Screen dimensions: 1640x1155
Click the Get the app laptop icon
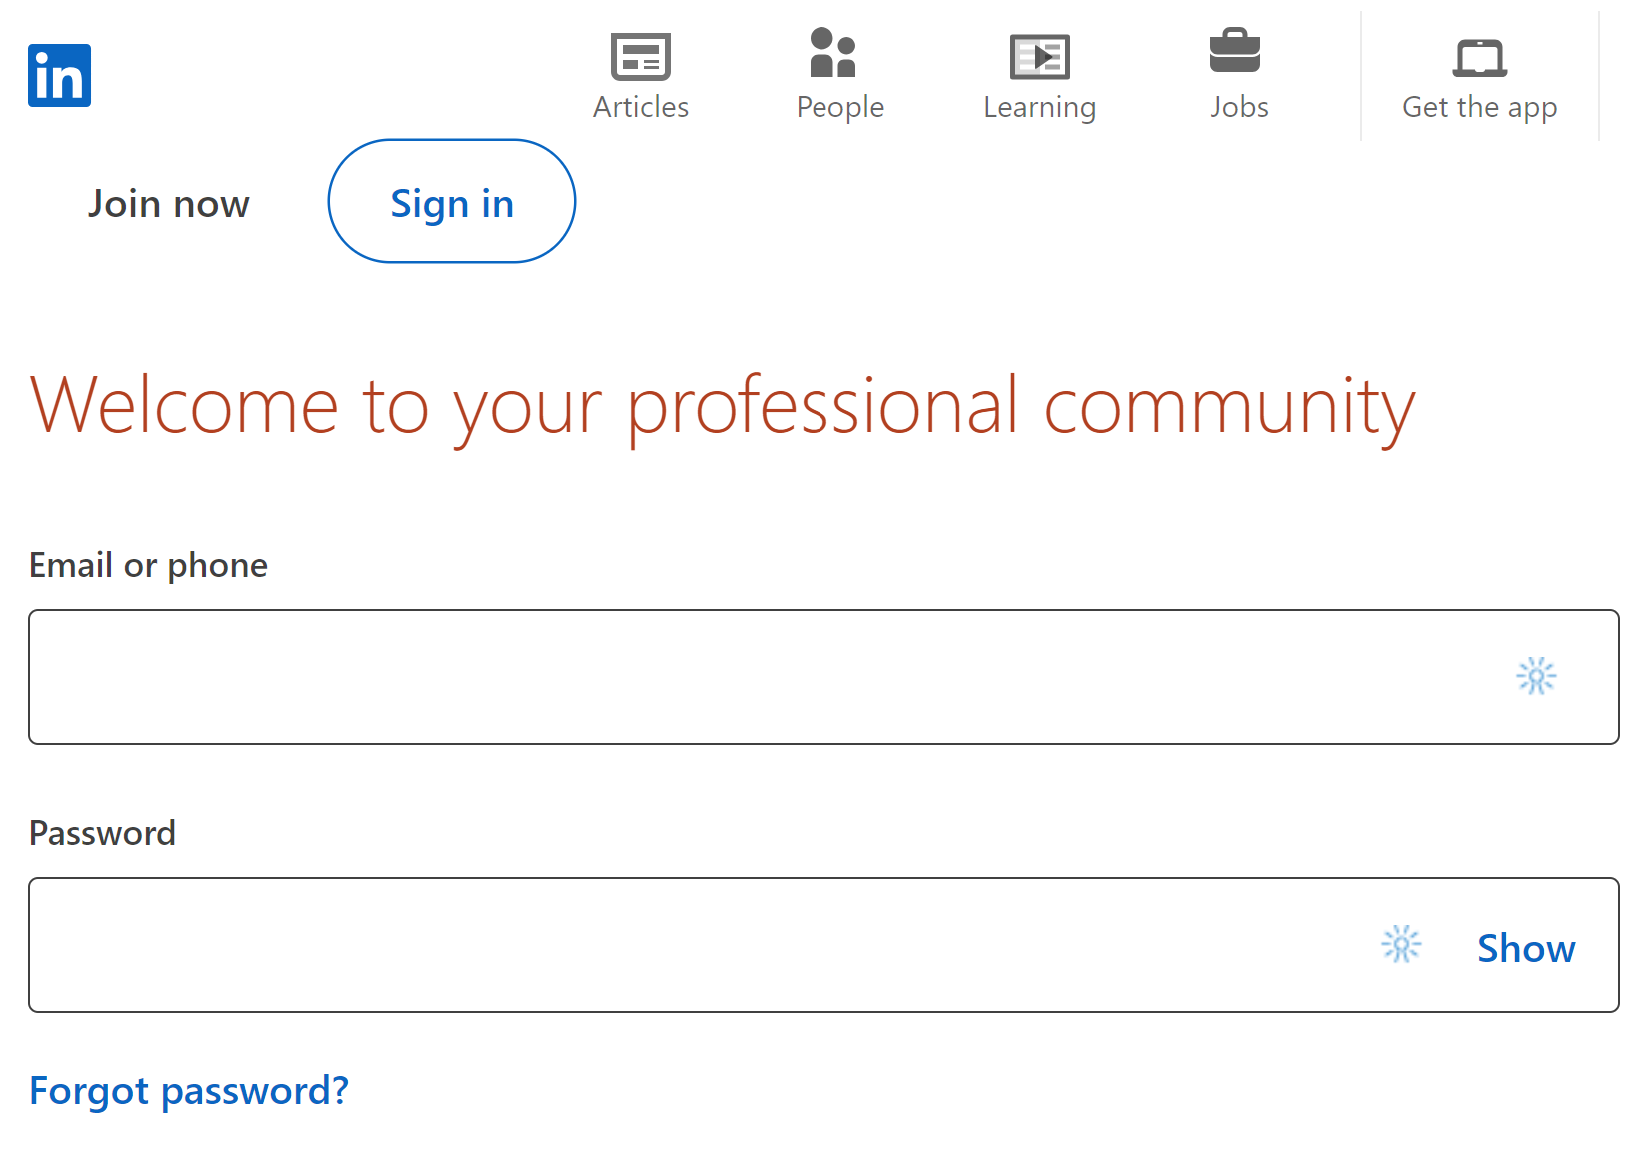pyautogui.click(x=1479, y=57)
